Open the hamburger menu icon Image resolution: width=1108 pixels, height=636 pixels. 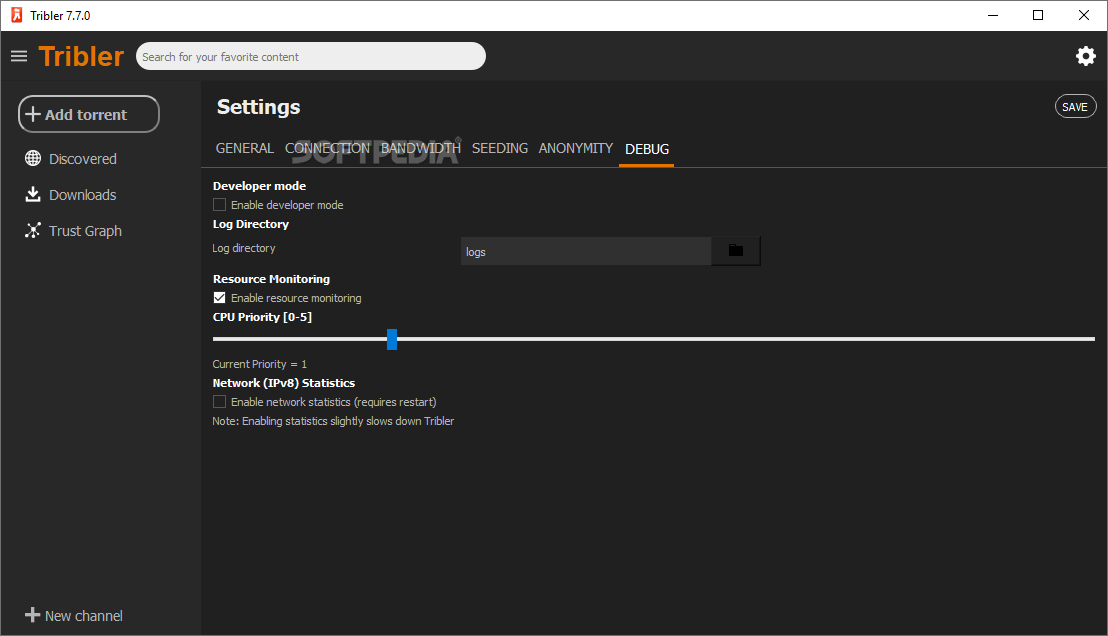(19, 56)
